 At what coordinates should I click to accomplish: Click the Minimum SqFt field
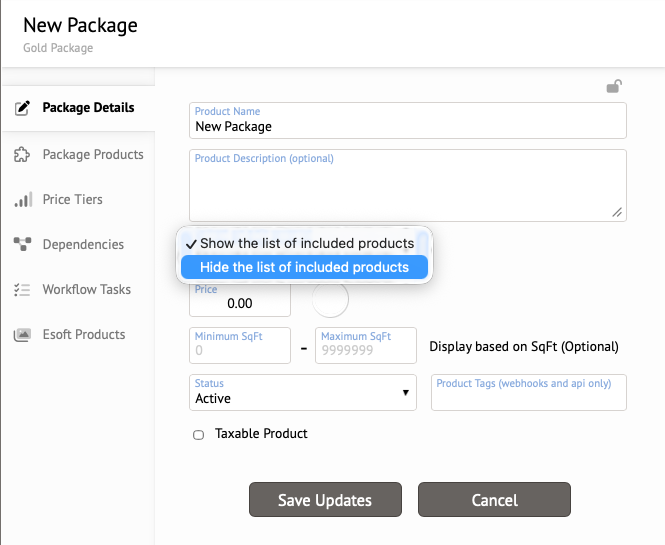coord(240,345)
